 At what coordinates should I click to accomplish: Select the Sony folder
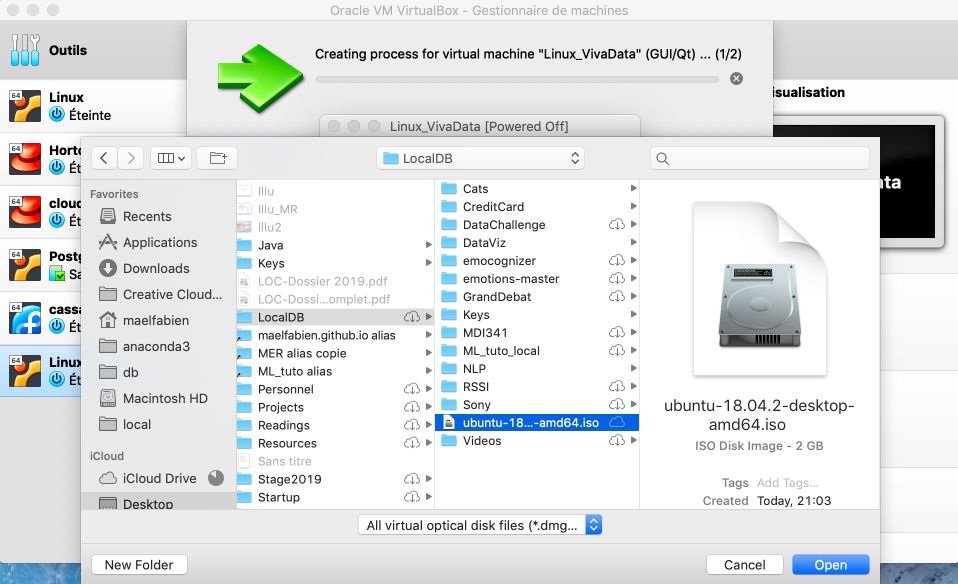[x=537, y=405]
